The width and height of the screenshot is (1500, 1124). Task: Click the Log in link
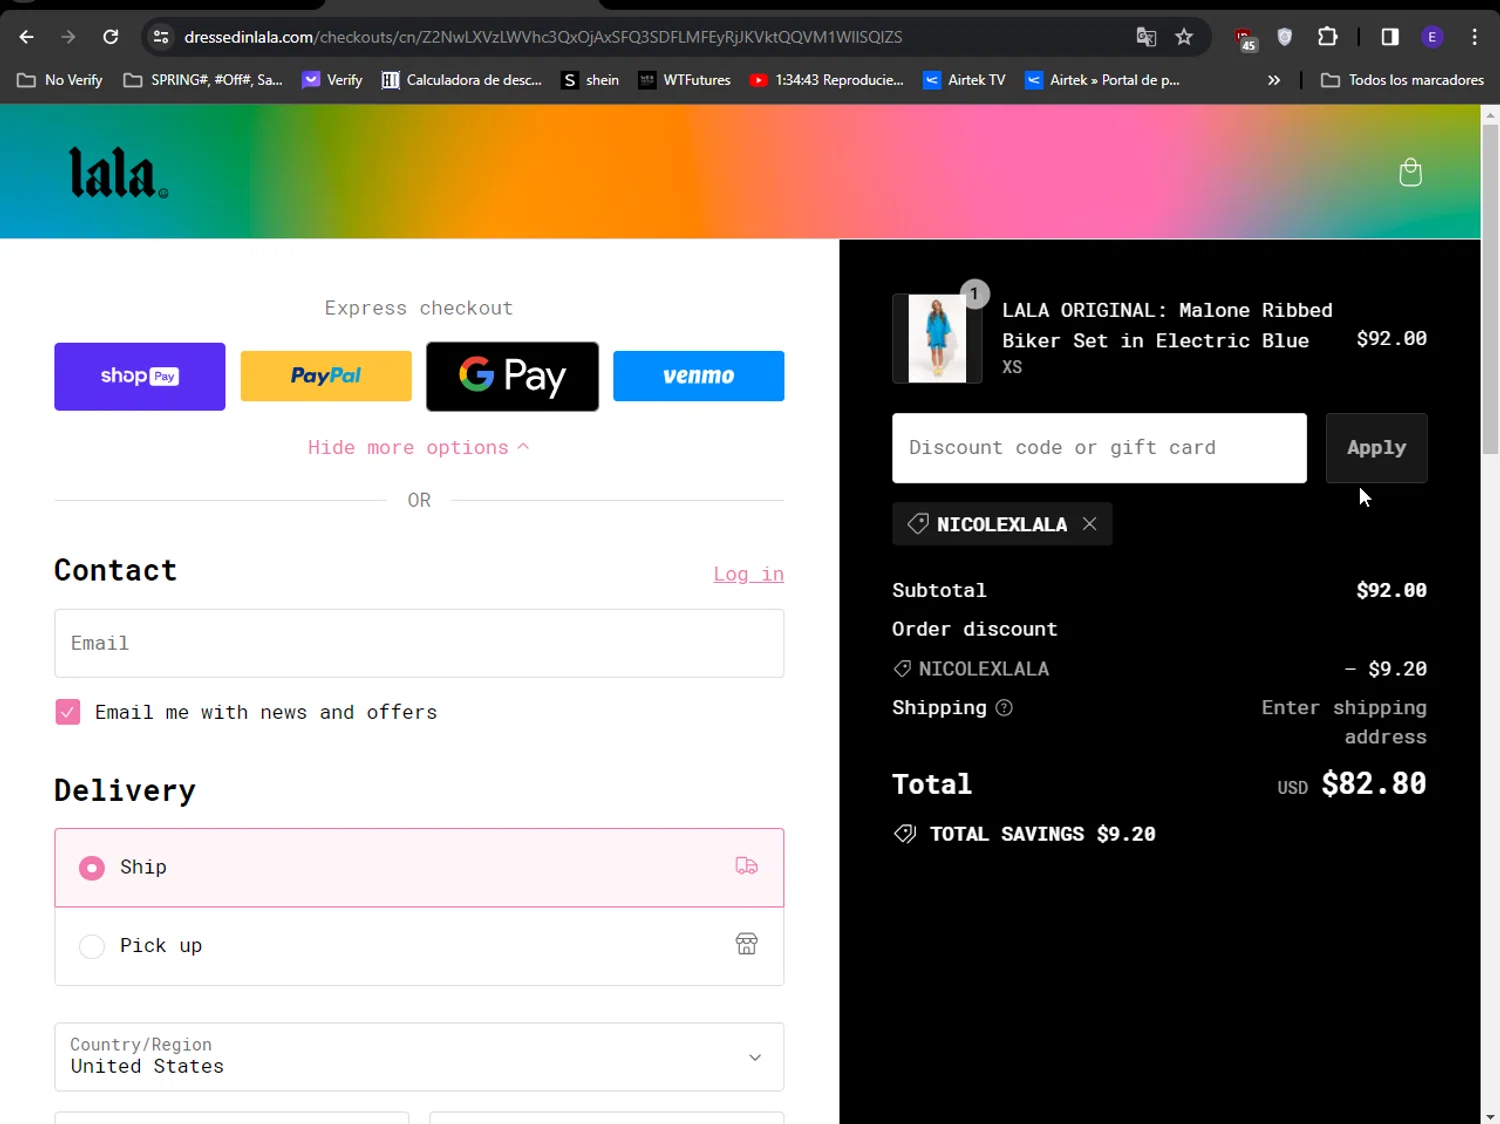tap(748, 574)
